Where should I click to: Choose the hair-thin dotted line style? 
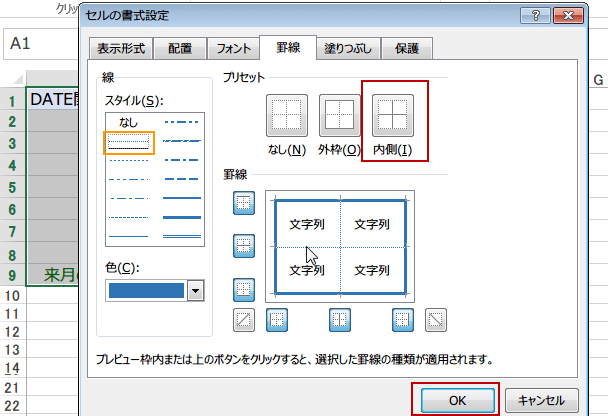pyautogui.click(x=128, y=140)
